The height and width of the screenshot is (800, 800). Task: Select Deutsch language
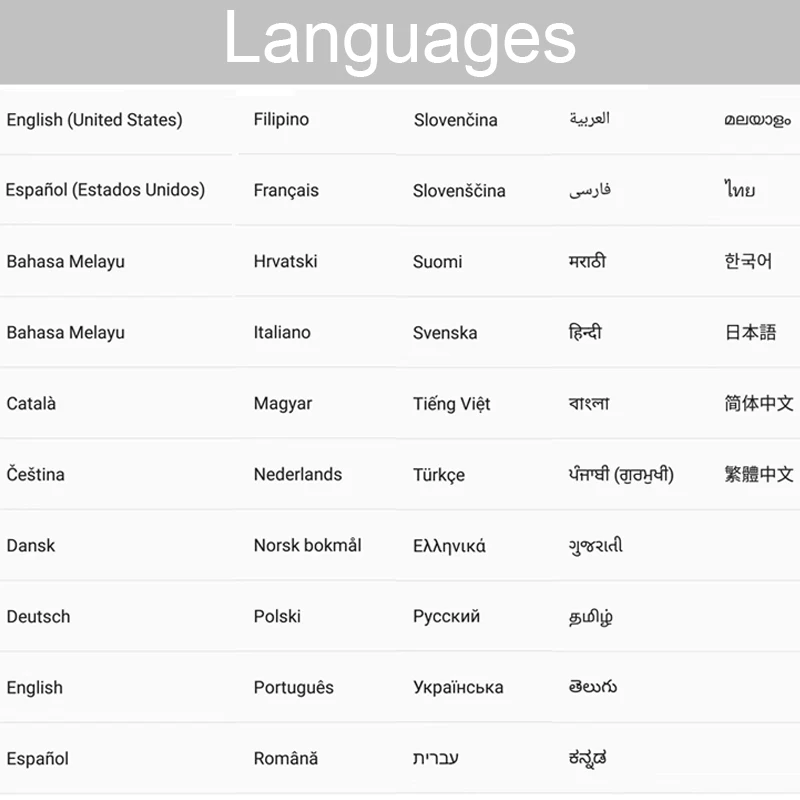38,616
